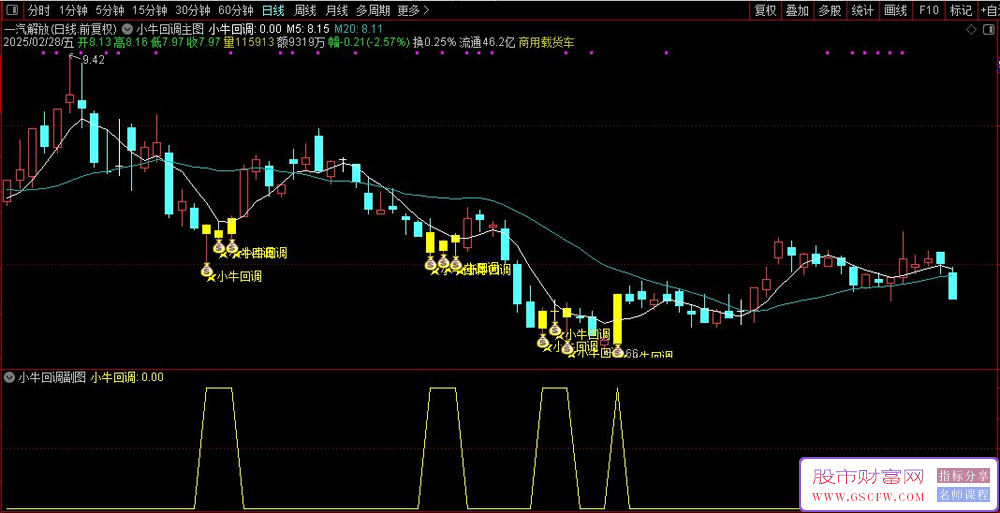Click the volume value 量115913

tap(247, 43)
